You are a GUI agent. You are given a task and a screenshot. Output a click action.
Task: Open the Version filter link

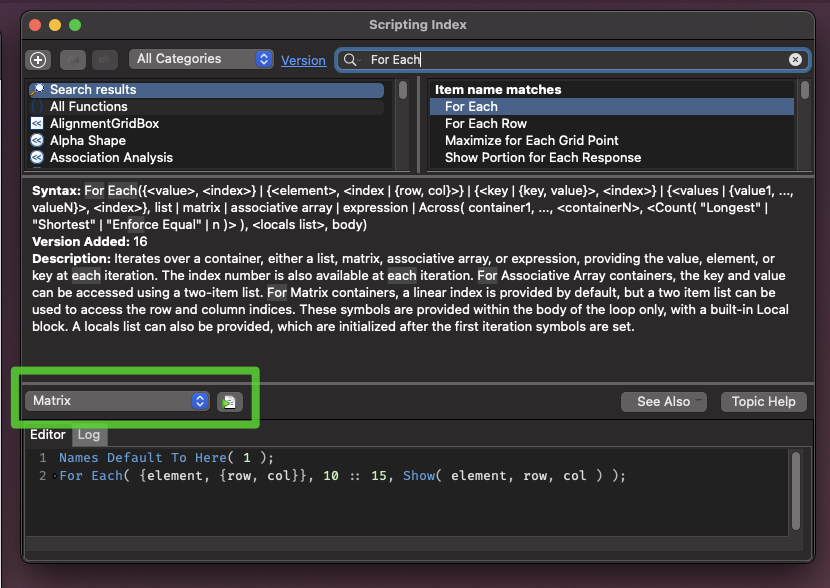click(x=303, y=60)
